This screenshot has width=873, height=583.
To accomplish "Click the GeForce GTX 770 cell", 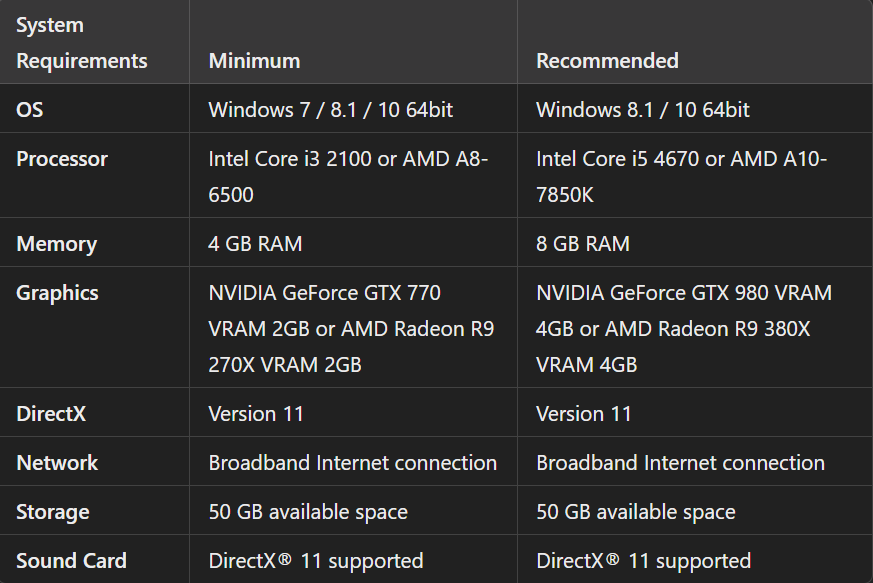I will pos(351,328).
